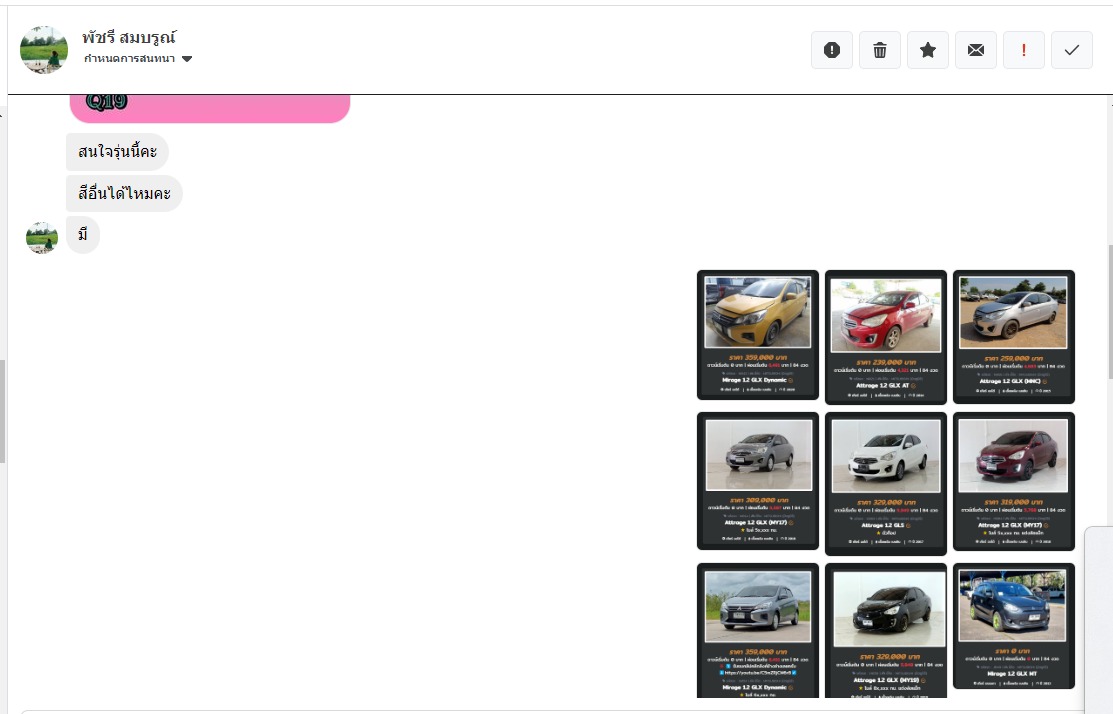Delete conversation using the trash icon
The width and height of the screenshot is (1113, 714).
point(879,50)
